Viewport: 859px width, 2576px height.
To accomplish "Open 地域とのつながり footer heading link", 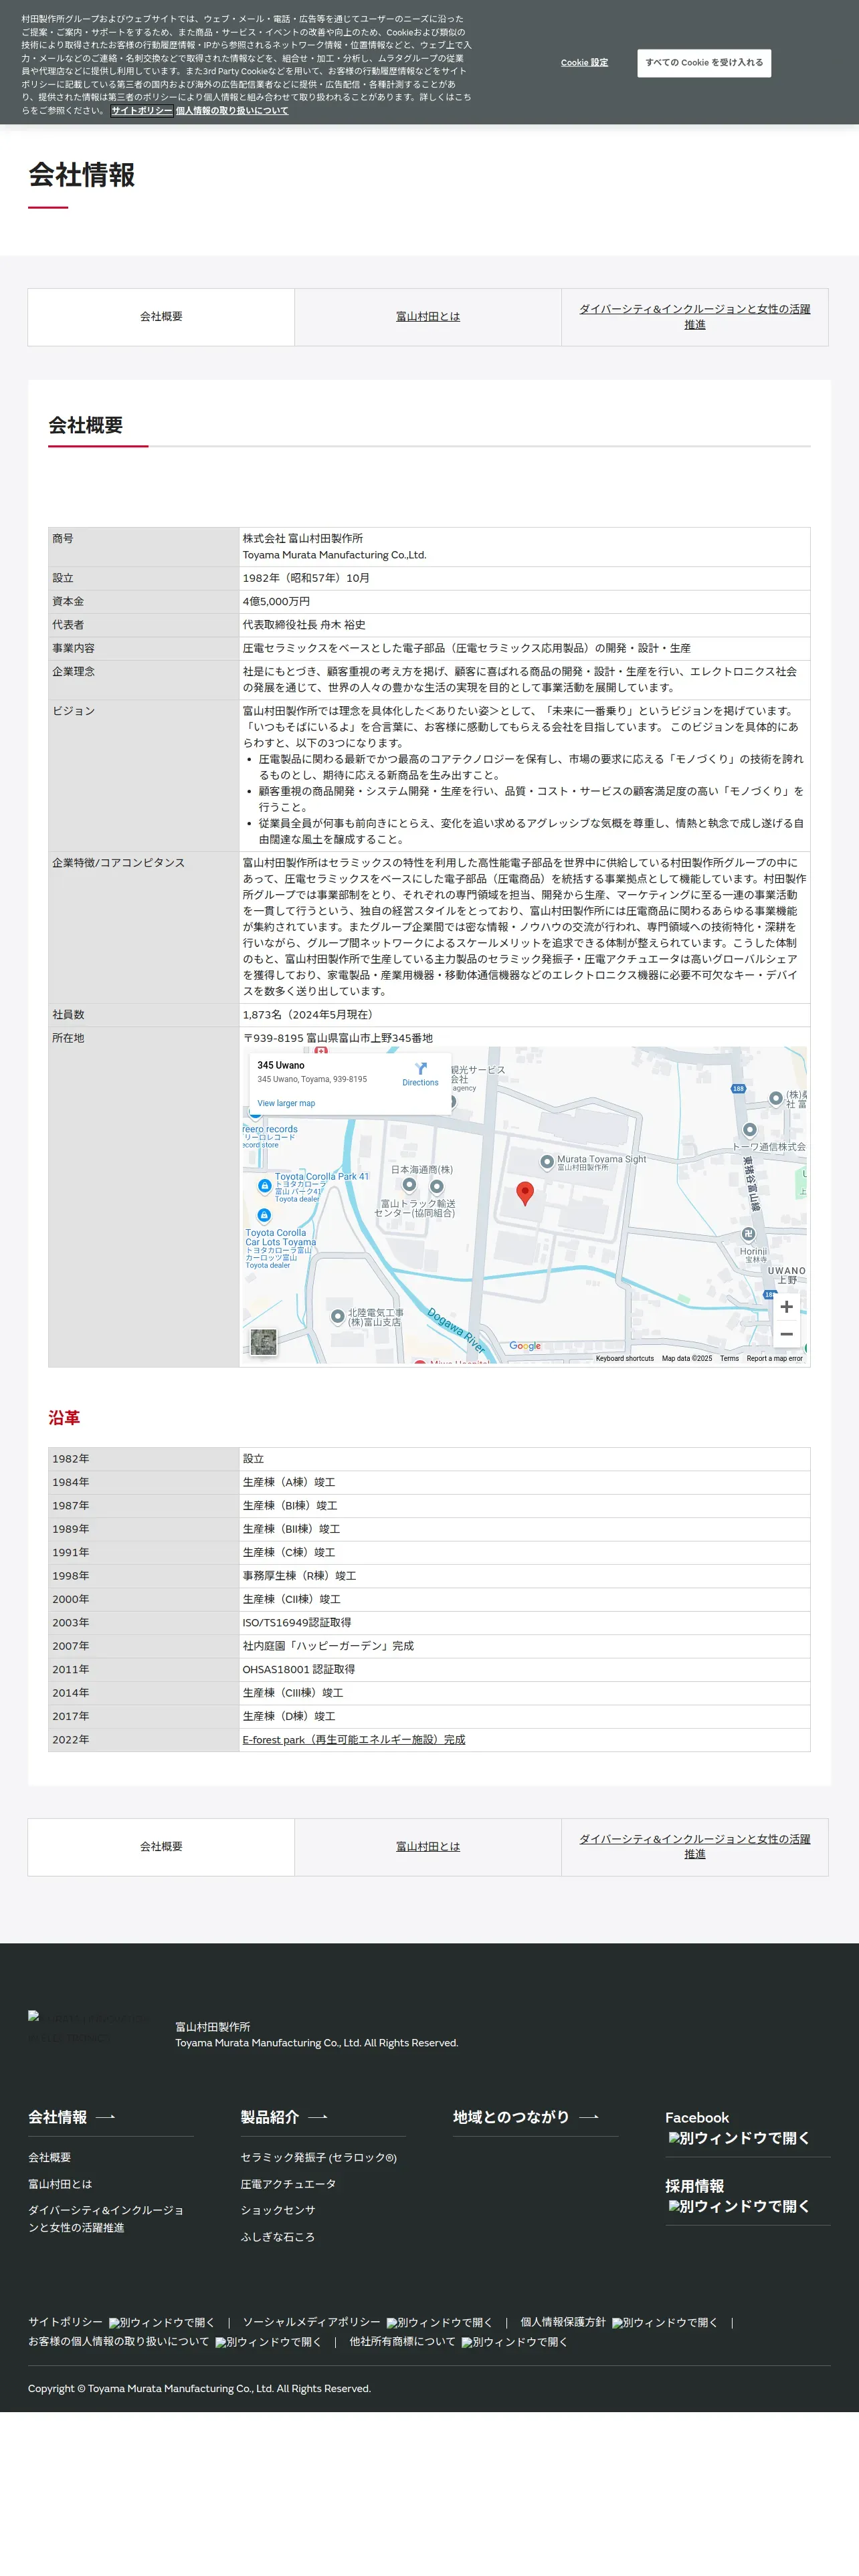I will pyautogui.click(x=511, y=2117).
